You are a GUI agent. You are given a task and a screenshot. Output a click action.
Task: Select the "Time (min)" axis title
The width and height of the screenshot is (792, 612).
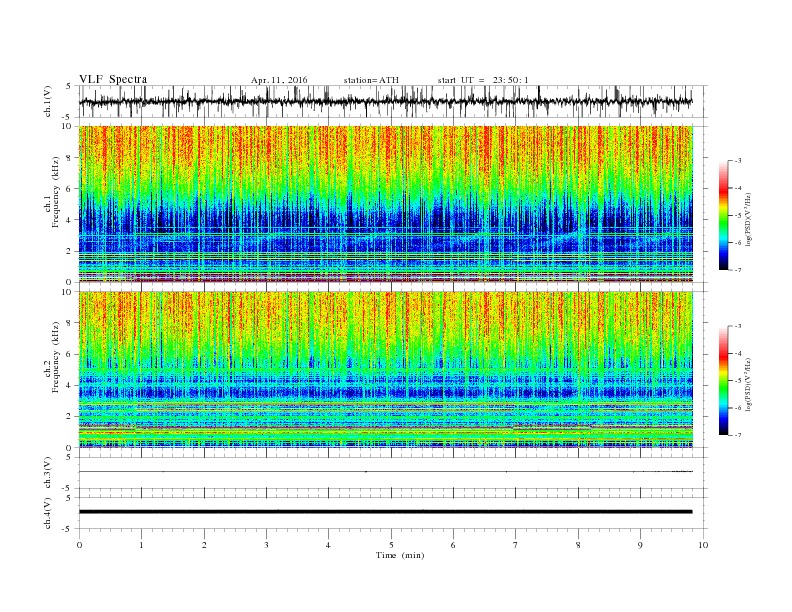tap(400, 555)
